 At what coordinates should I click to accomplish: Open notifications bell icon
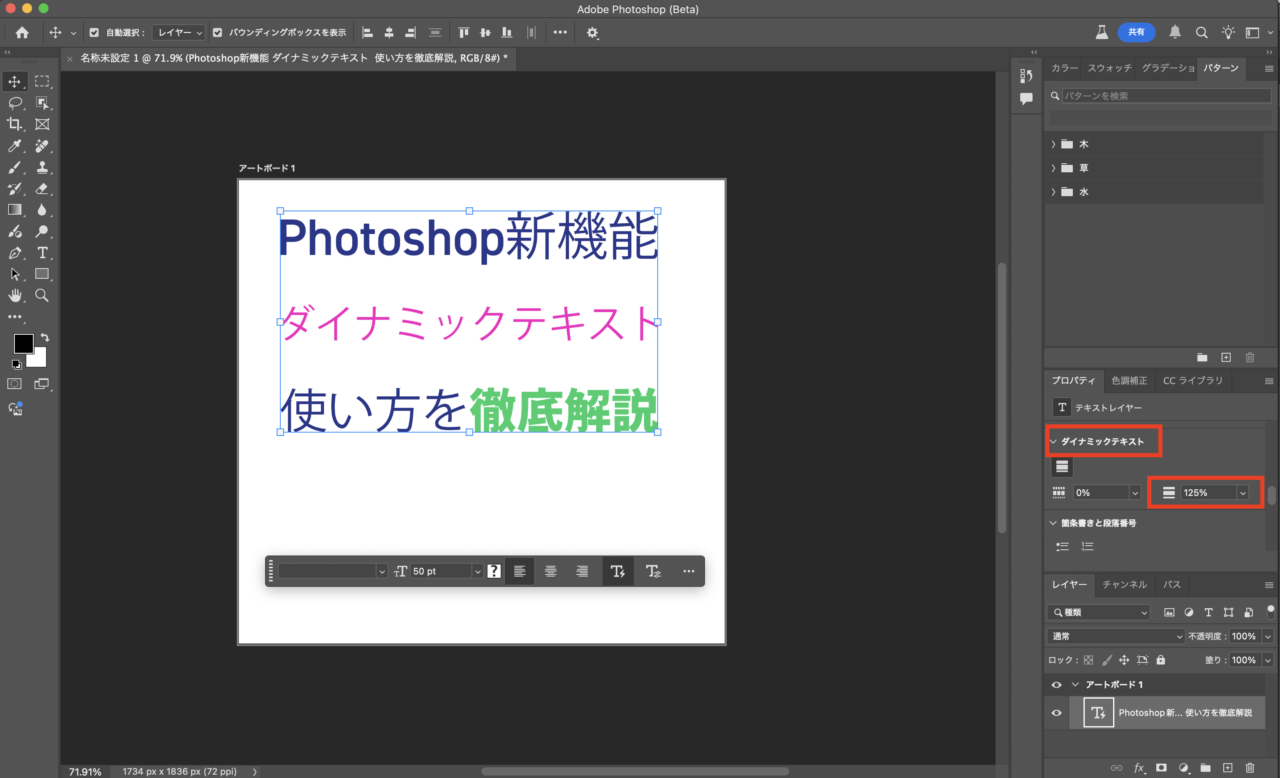1175,32
